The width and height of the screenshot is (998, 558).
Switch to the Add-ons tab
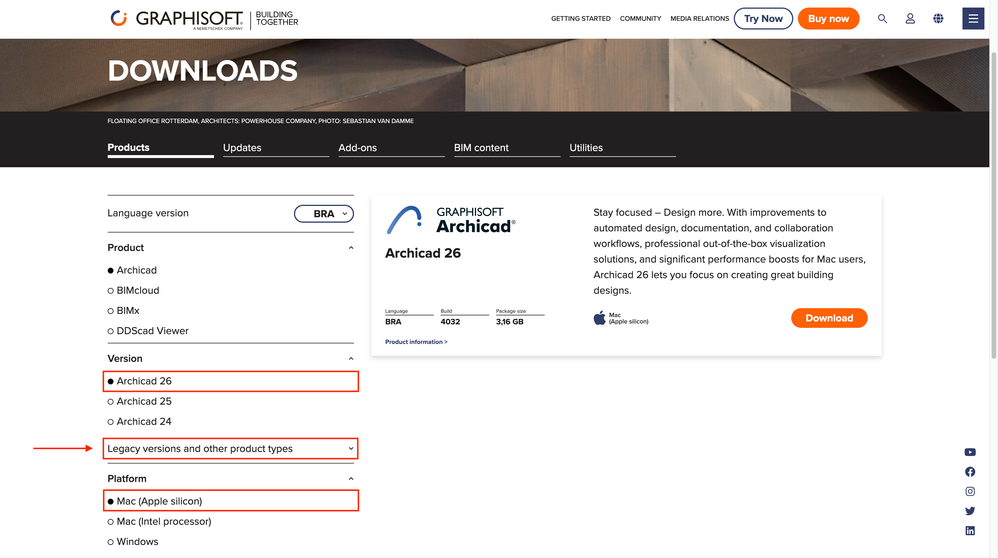click(391, 148)
